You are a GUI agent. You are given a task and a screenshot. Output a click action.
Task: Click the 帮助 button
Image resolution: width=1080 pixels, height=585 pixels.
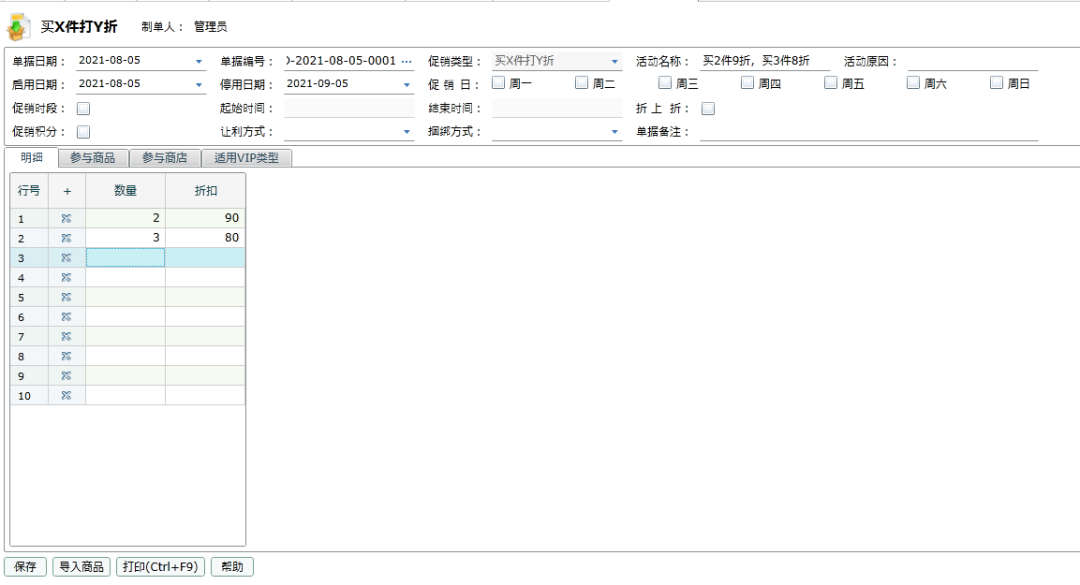[232, 566]
